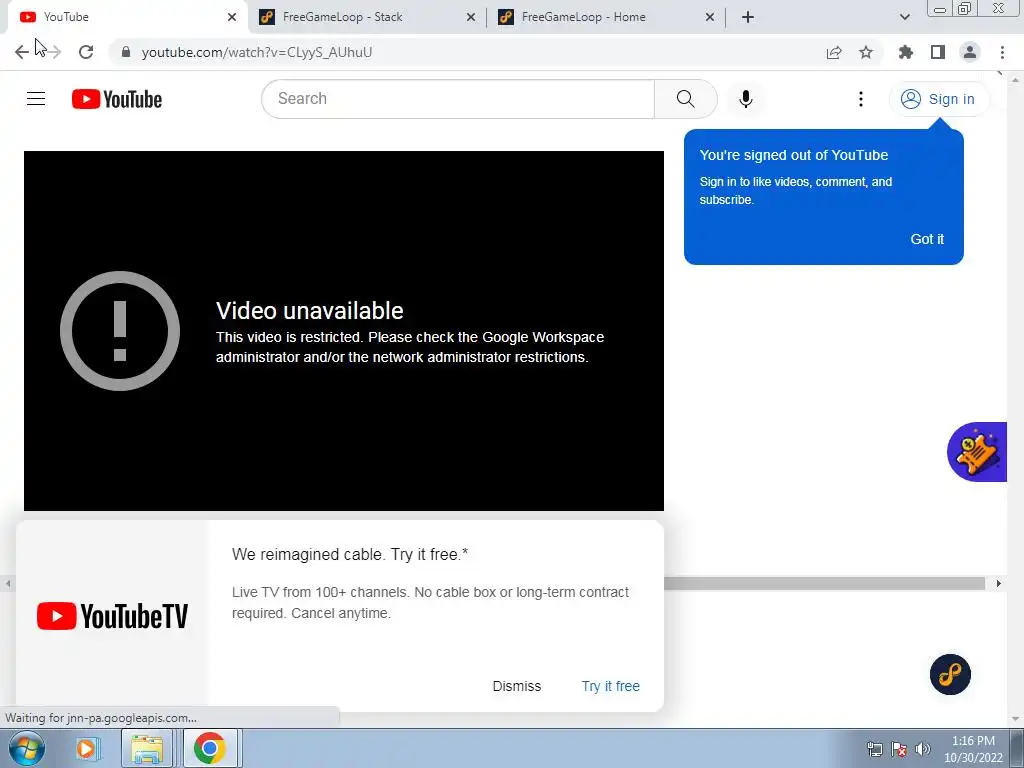The width and height of the screenshot is (1024, 768).
Task: Click the YouTube logo
Action: (117, 99)
